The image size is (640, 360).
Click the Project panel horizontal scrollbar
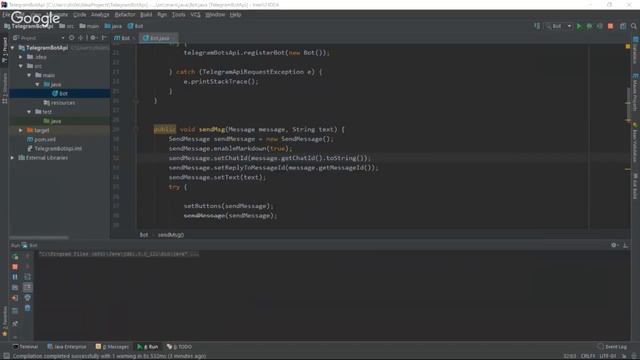pyautogui.click(x=39, y=237)
